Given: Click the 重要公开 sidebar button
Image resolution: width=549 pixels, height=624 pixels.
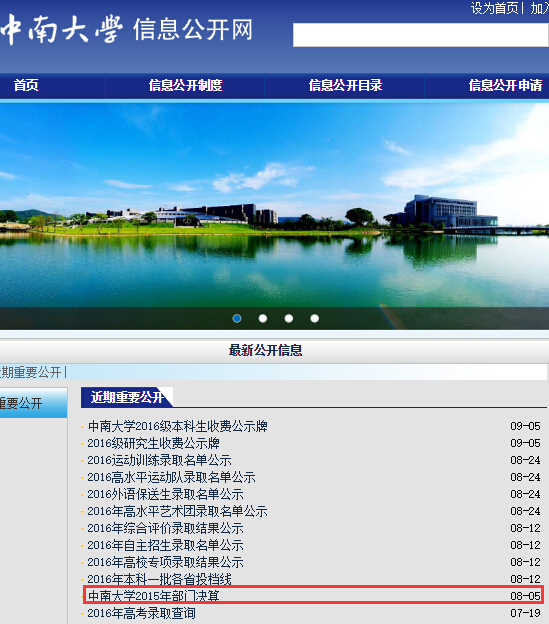Looking at the screenshot, I should (33, 403).
